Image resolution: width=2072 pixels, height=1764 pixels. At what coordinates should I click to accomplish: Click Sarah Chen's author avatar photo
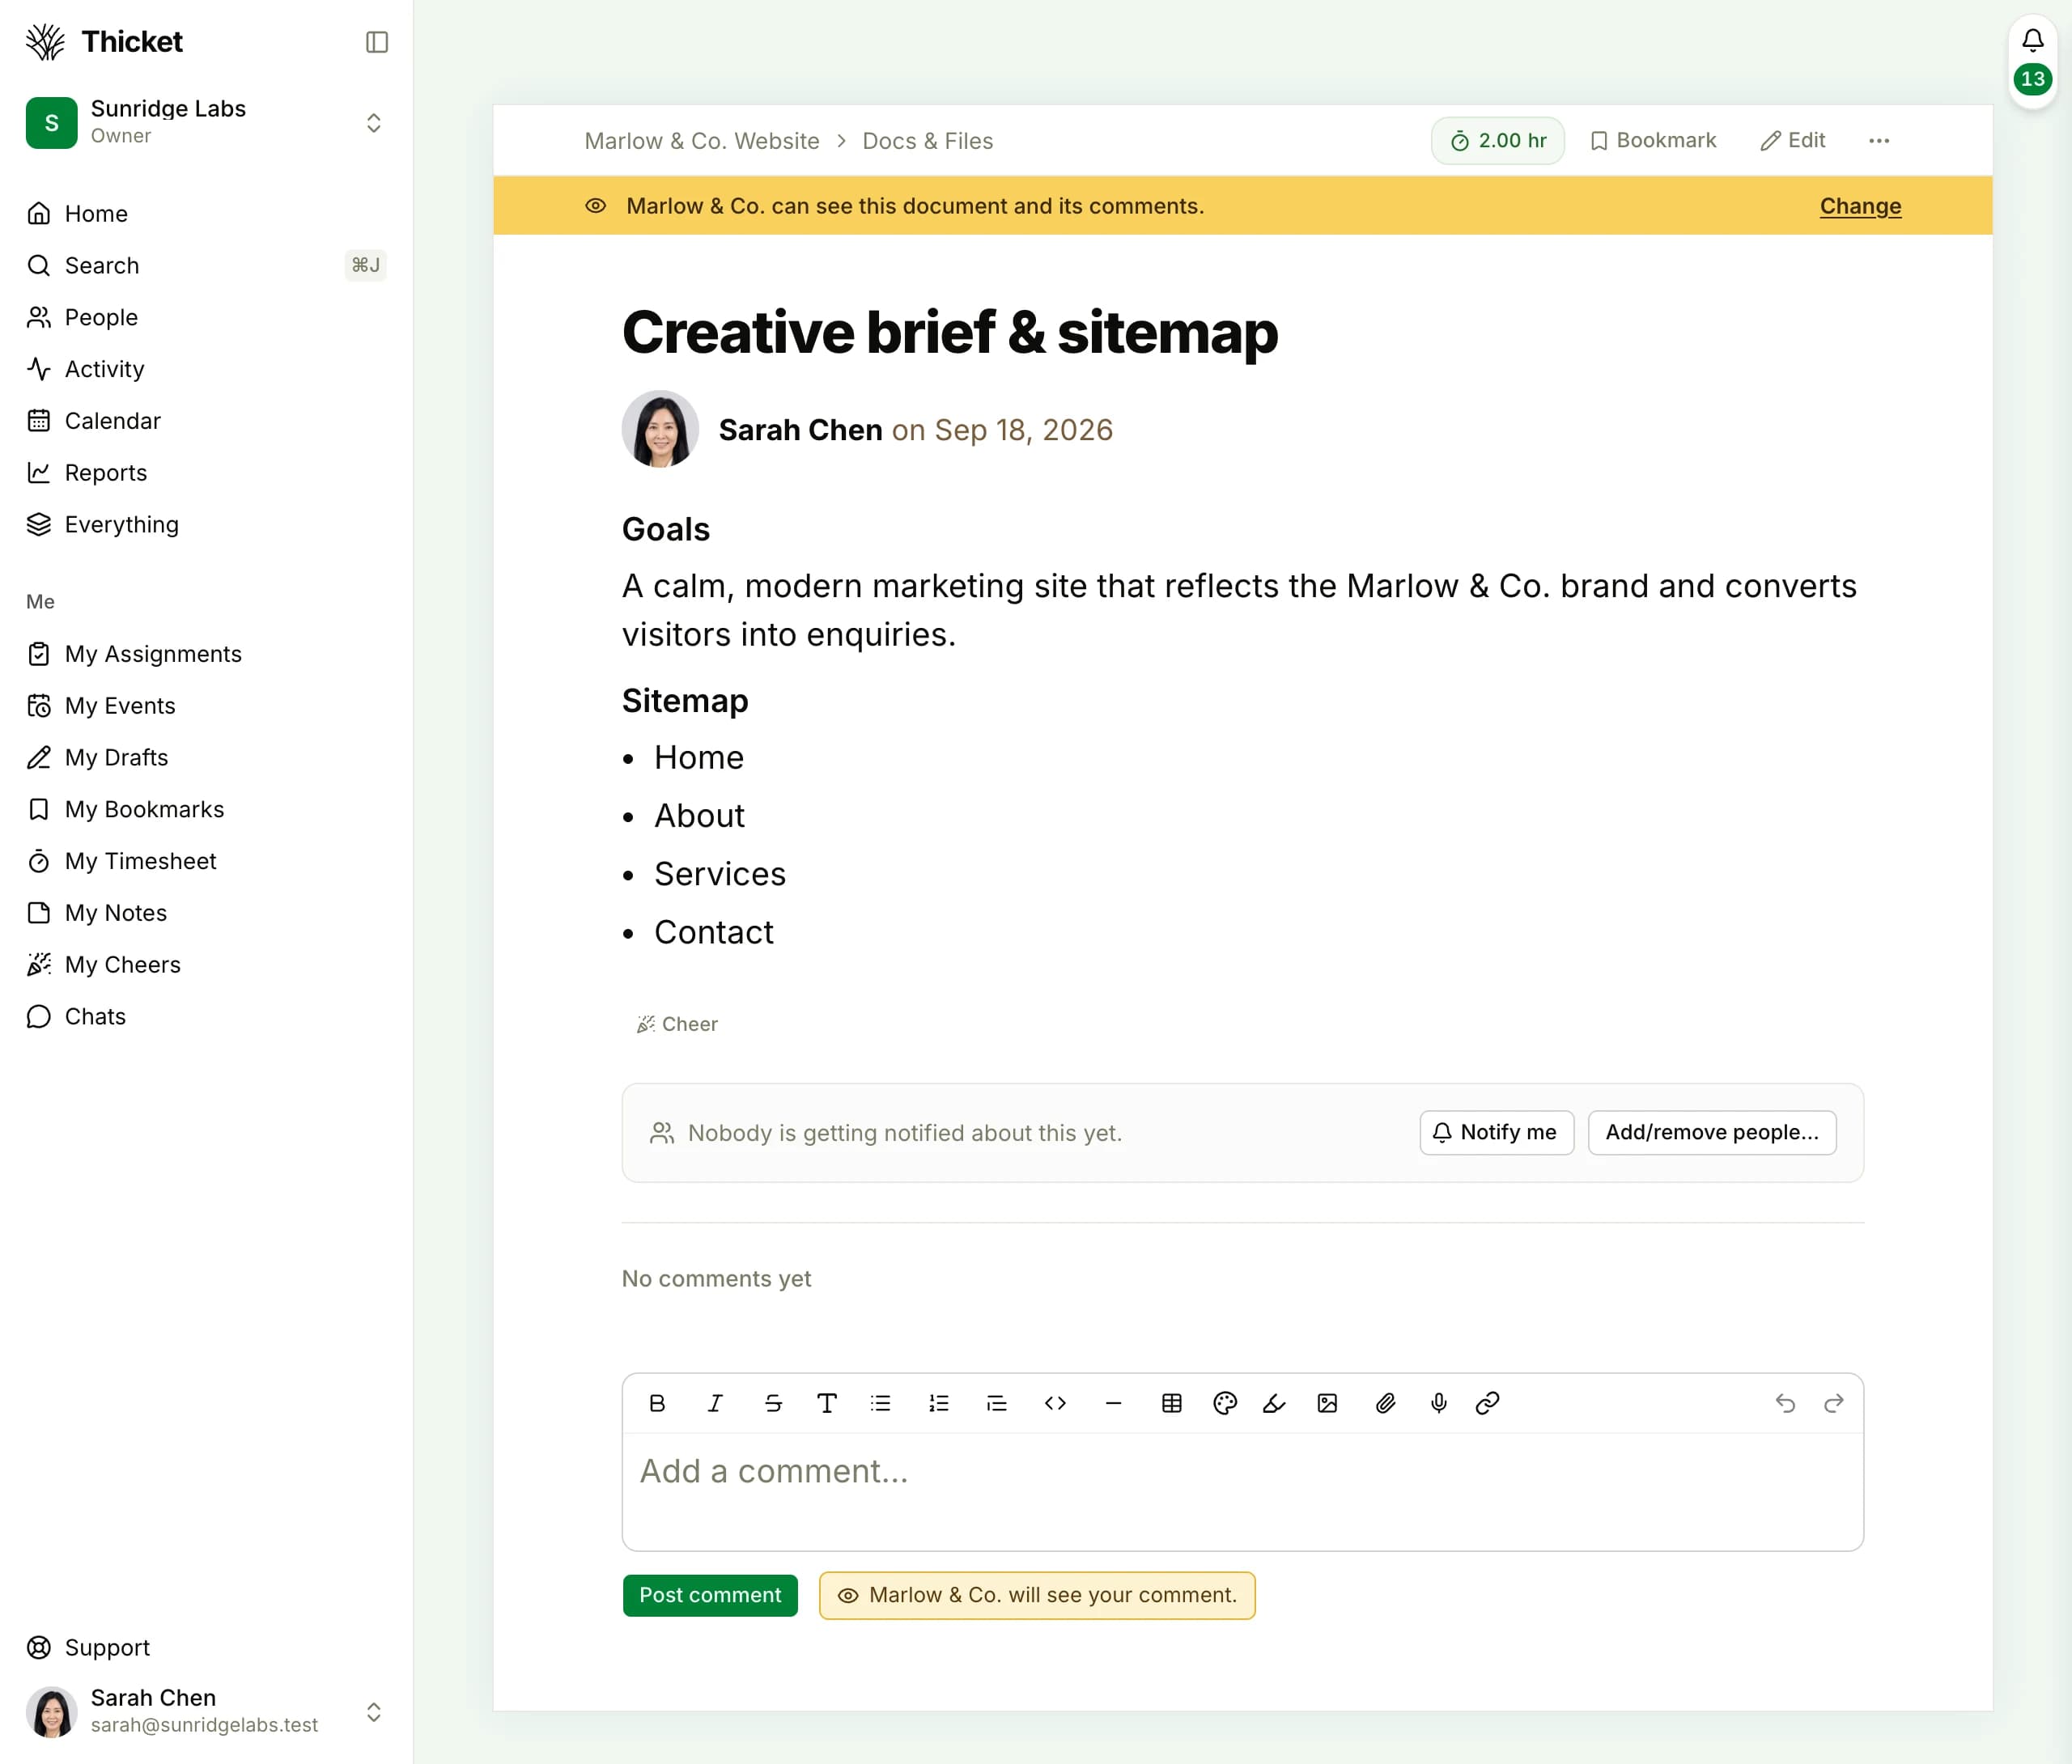(x=660, y=429)
